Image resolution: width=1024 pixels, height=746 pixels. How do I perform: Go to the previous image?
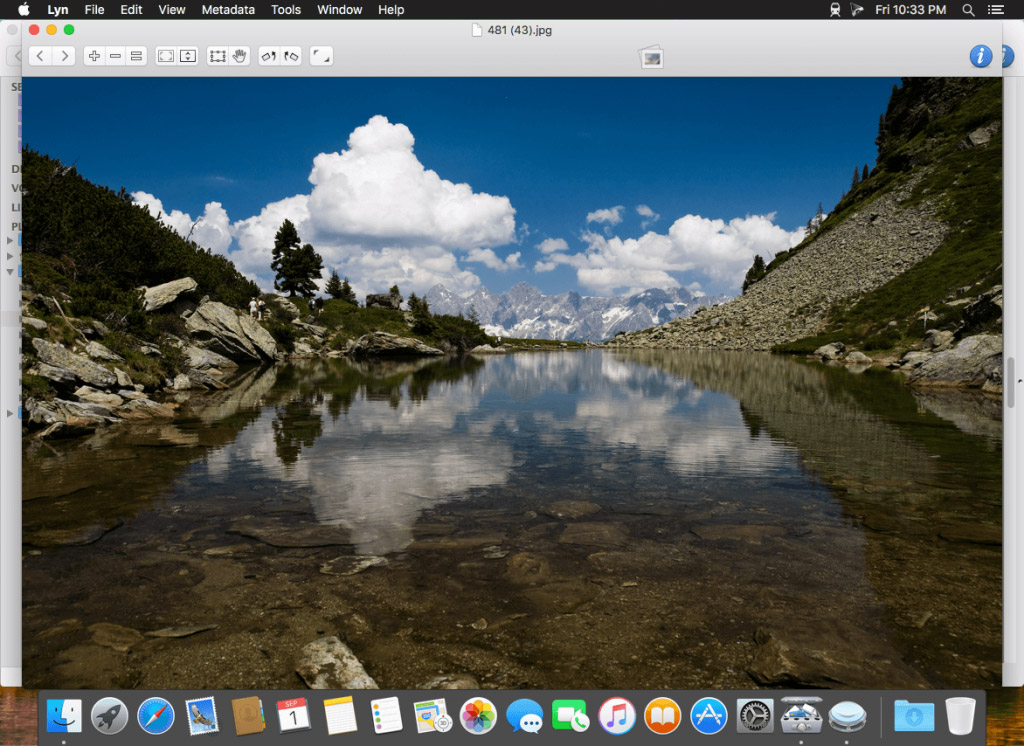40,56
